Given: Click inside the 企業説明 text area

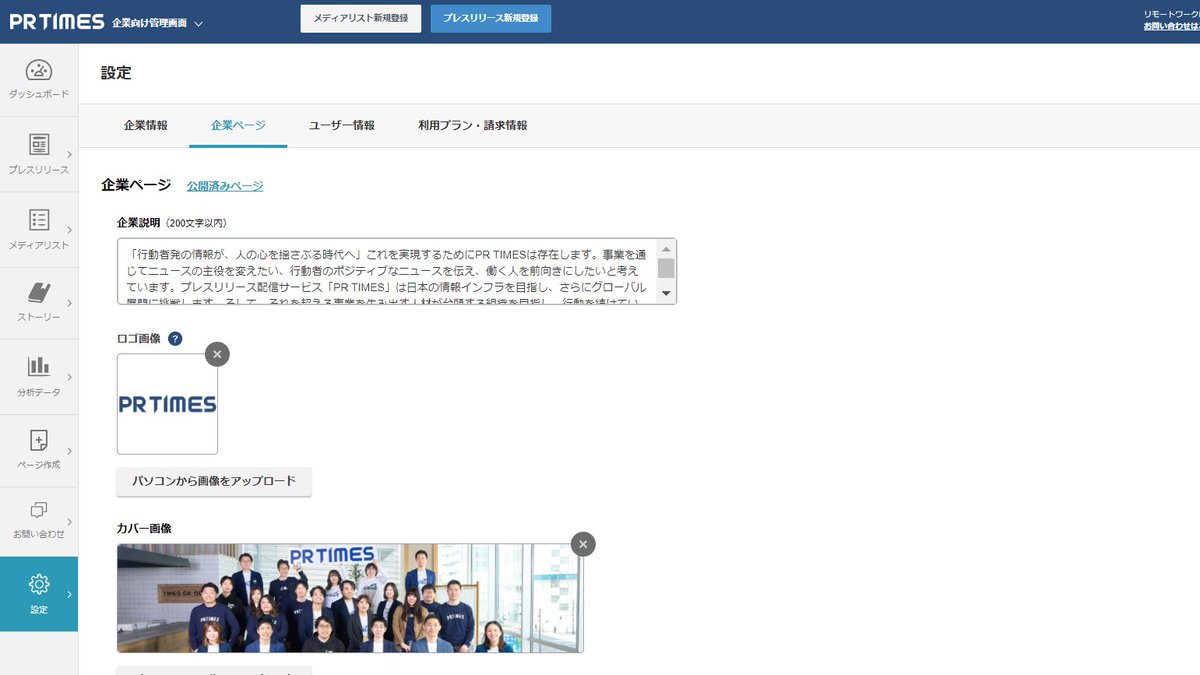Looking at the screenshot, I should pyautogui.click(x=397, y=271).
